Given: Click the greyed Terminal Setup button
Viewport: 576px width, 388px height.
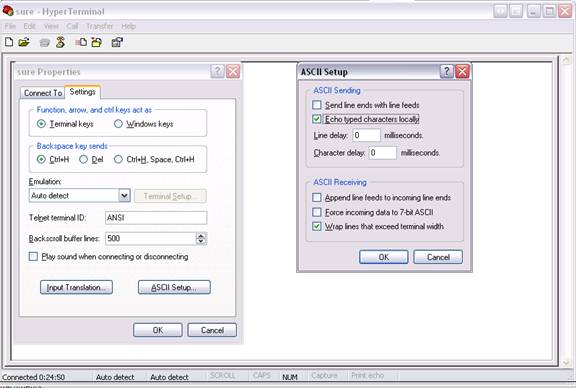Looking at the screenshot, I should point(170,196).
